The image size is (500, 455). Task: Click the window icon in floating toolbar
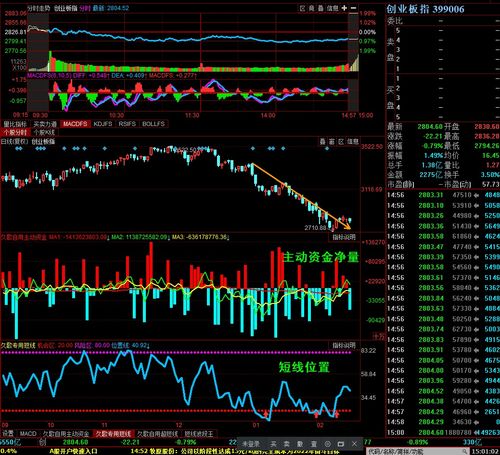click(x=341, y=444)
